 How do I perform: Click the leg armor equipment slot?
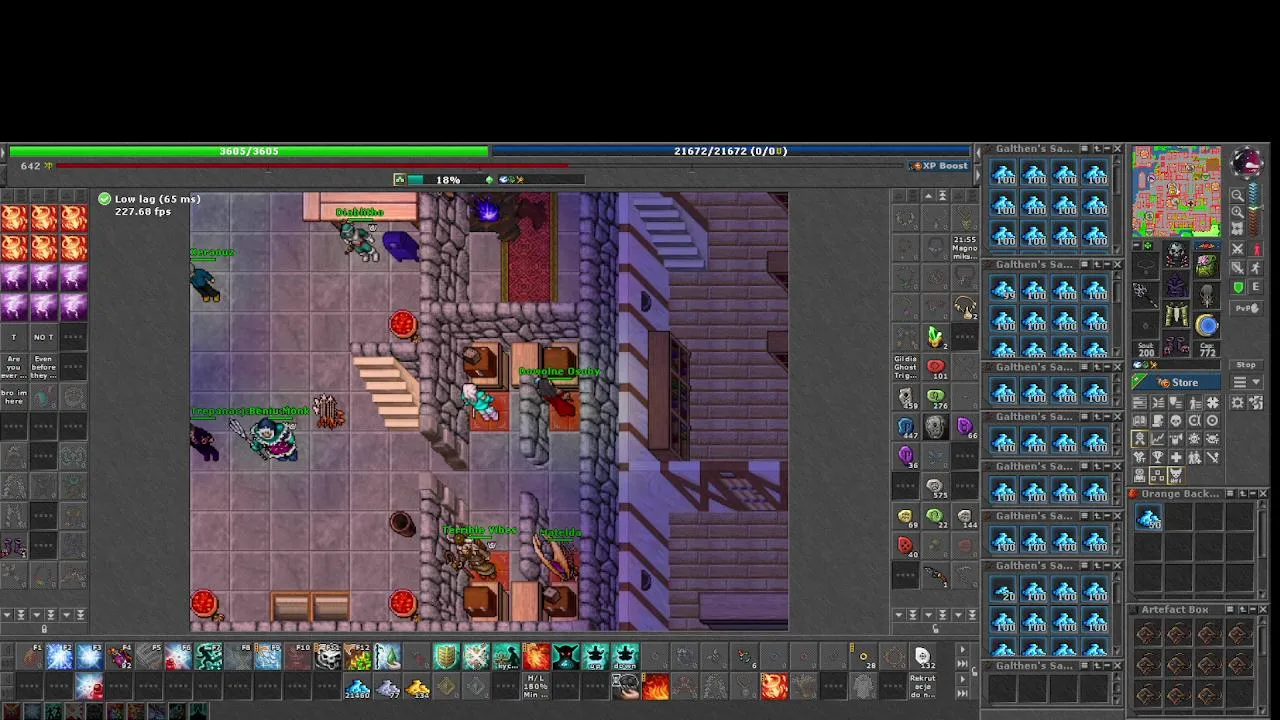click(x=1176, y=314)
